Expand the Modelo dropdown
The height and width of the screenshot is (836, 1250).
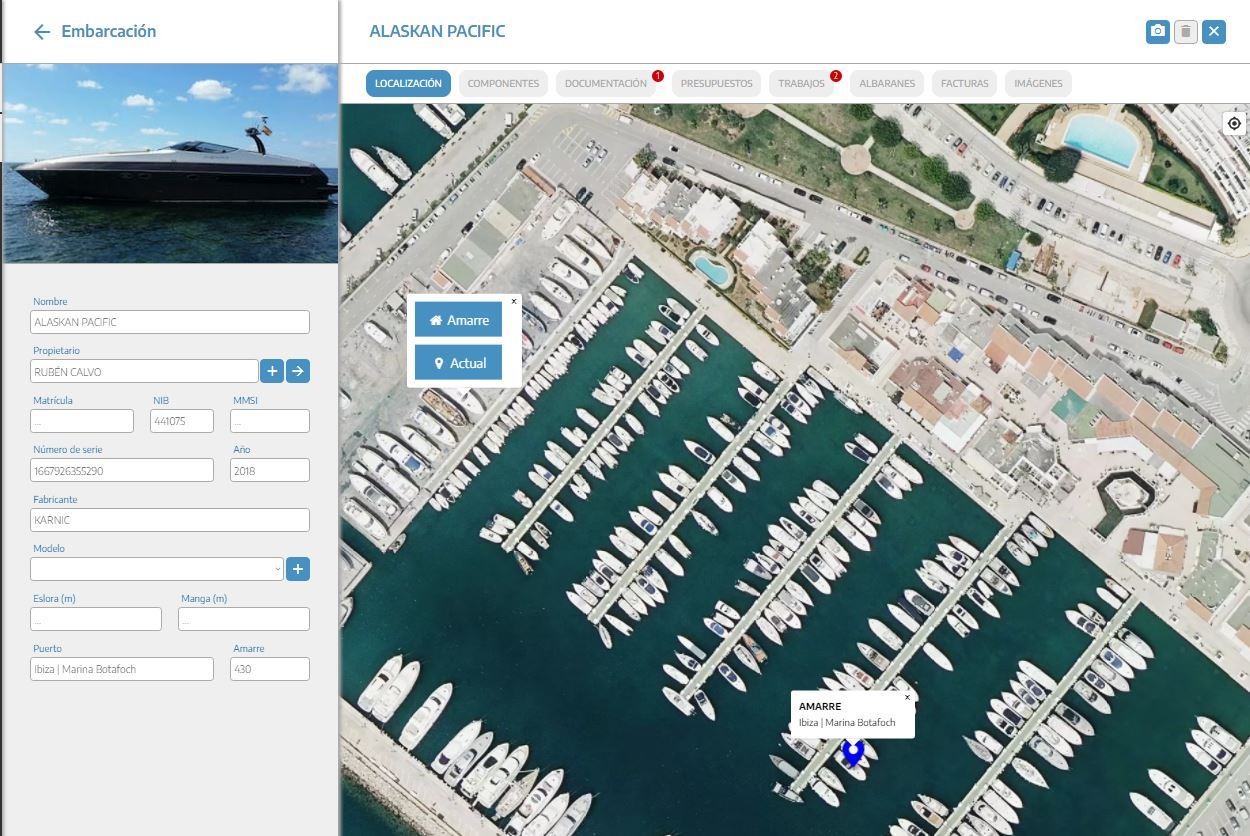157,570
